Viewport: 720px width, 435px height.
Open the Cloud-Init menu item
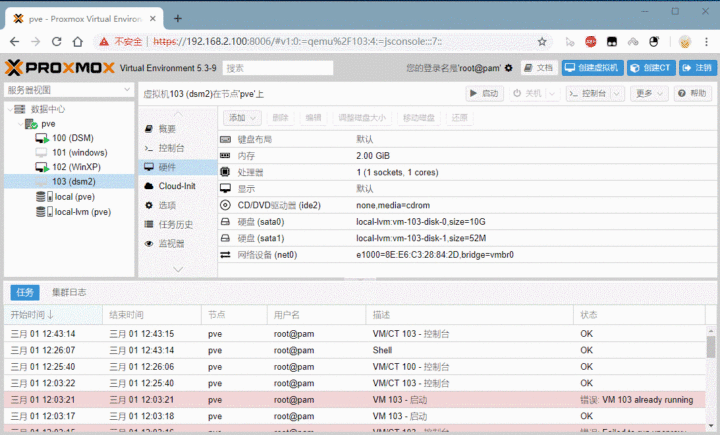click(178, 186)
